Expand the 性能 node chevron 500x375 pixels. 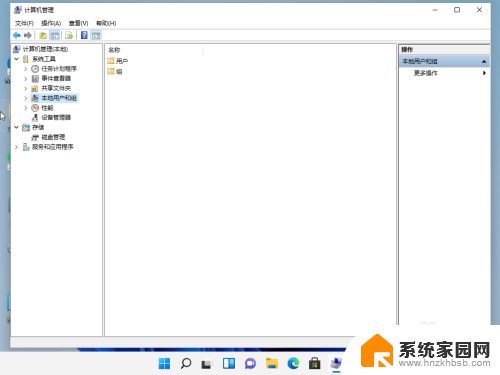26,108
